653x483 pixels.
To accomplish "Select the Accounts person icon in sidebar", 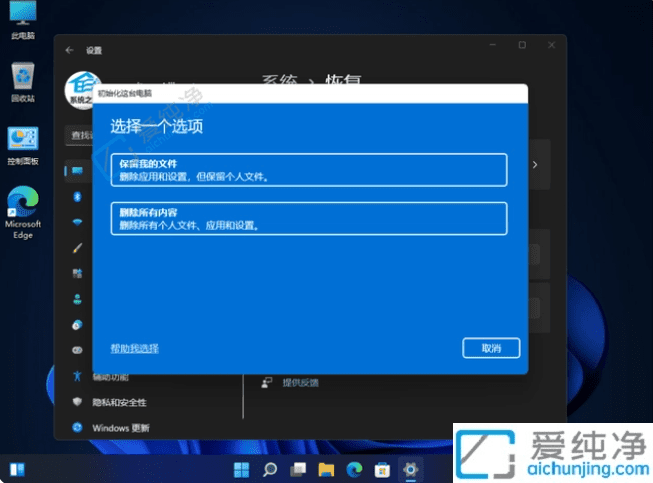I will [x=77, y=299].
